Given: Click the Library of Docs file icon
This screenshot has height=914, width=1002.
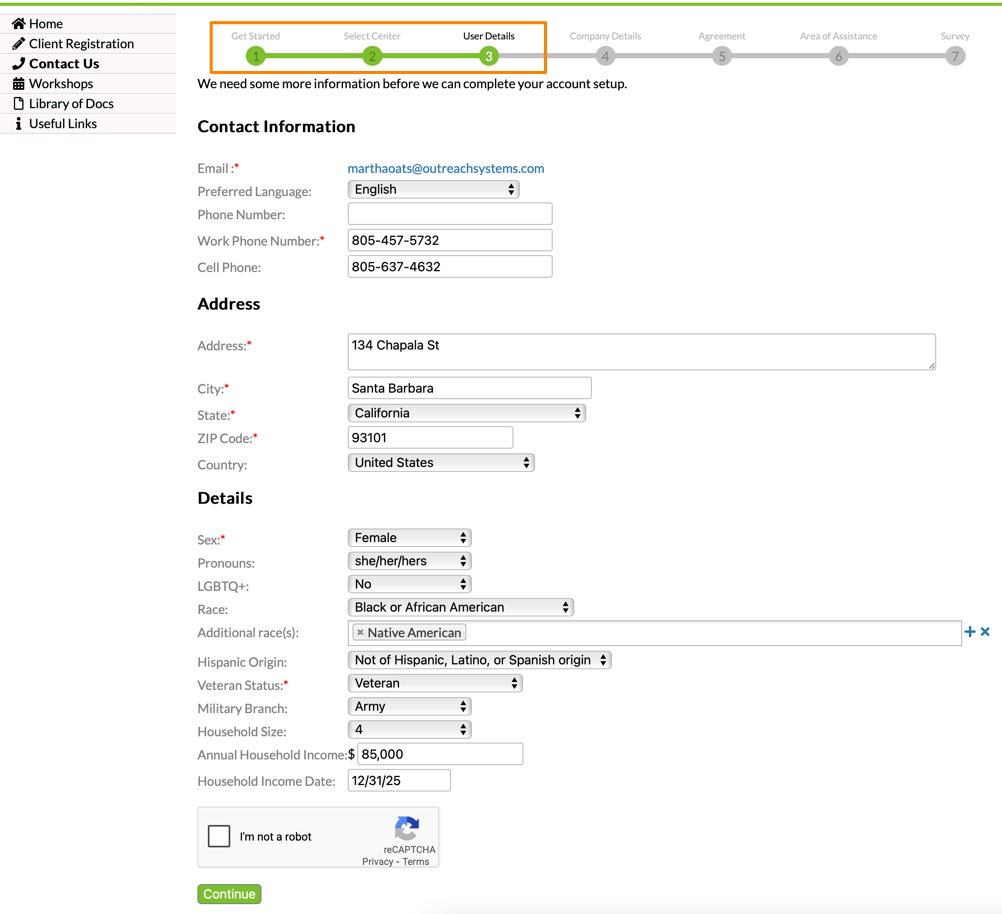Looking at the screenshot, I should point(18,103).
